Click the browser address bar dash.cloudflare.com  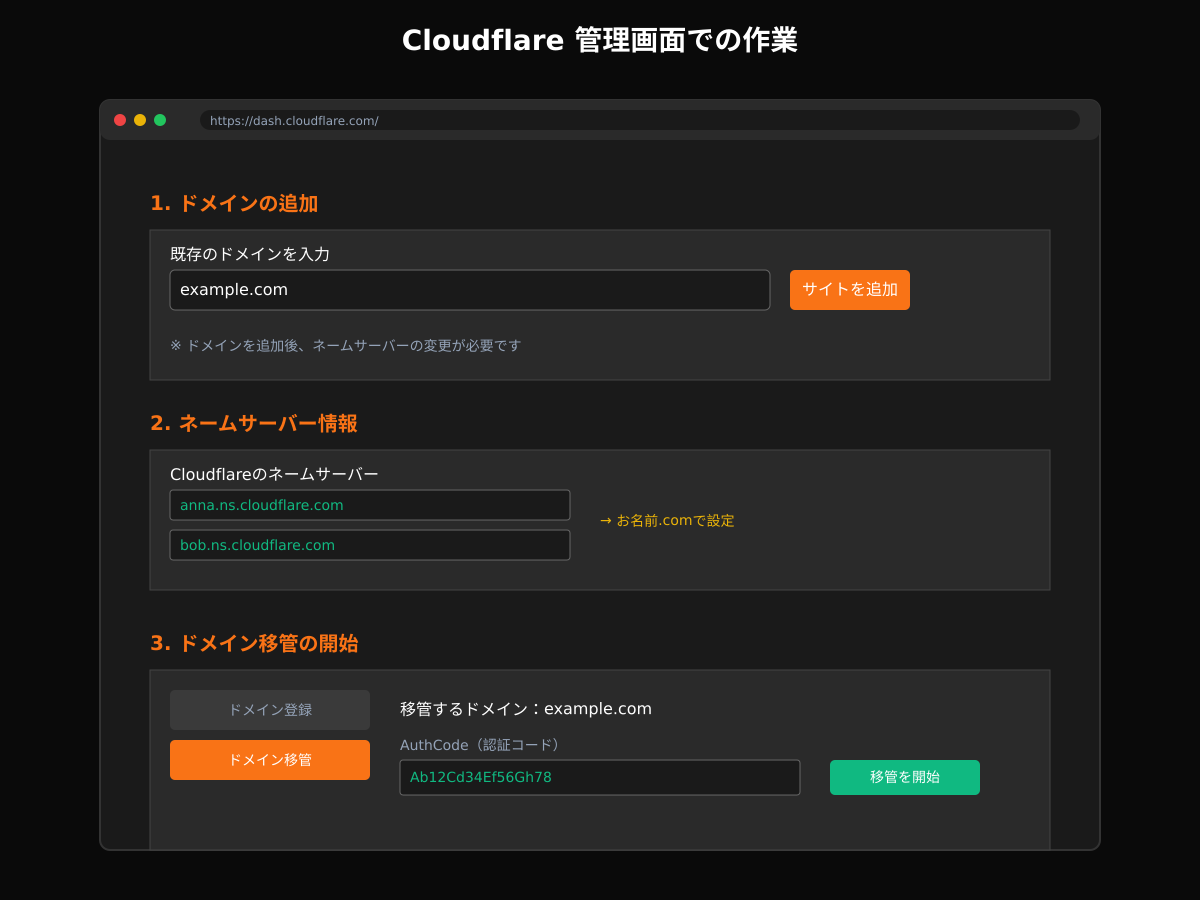coord(640,120)
